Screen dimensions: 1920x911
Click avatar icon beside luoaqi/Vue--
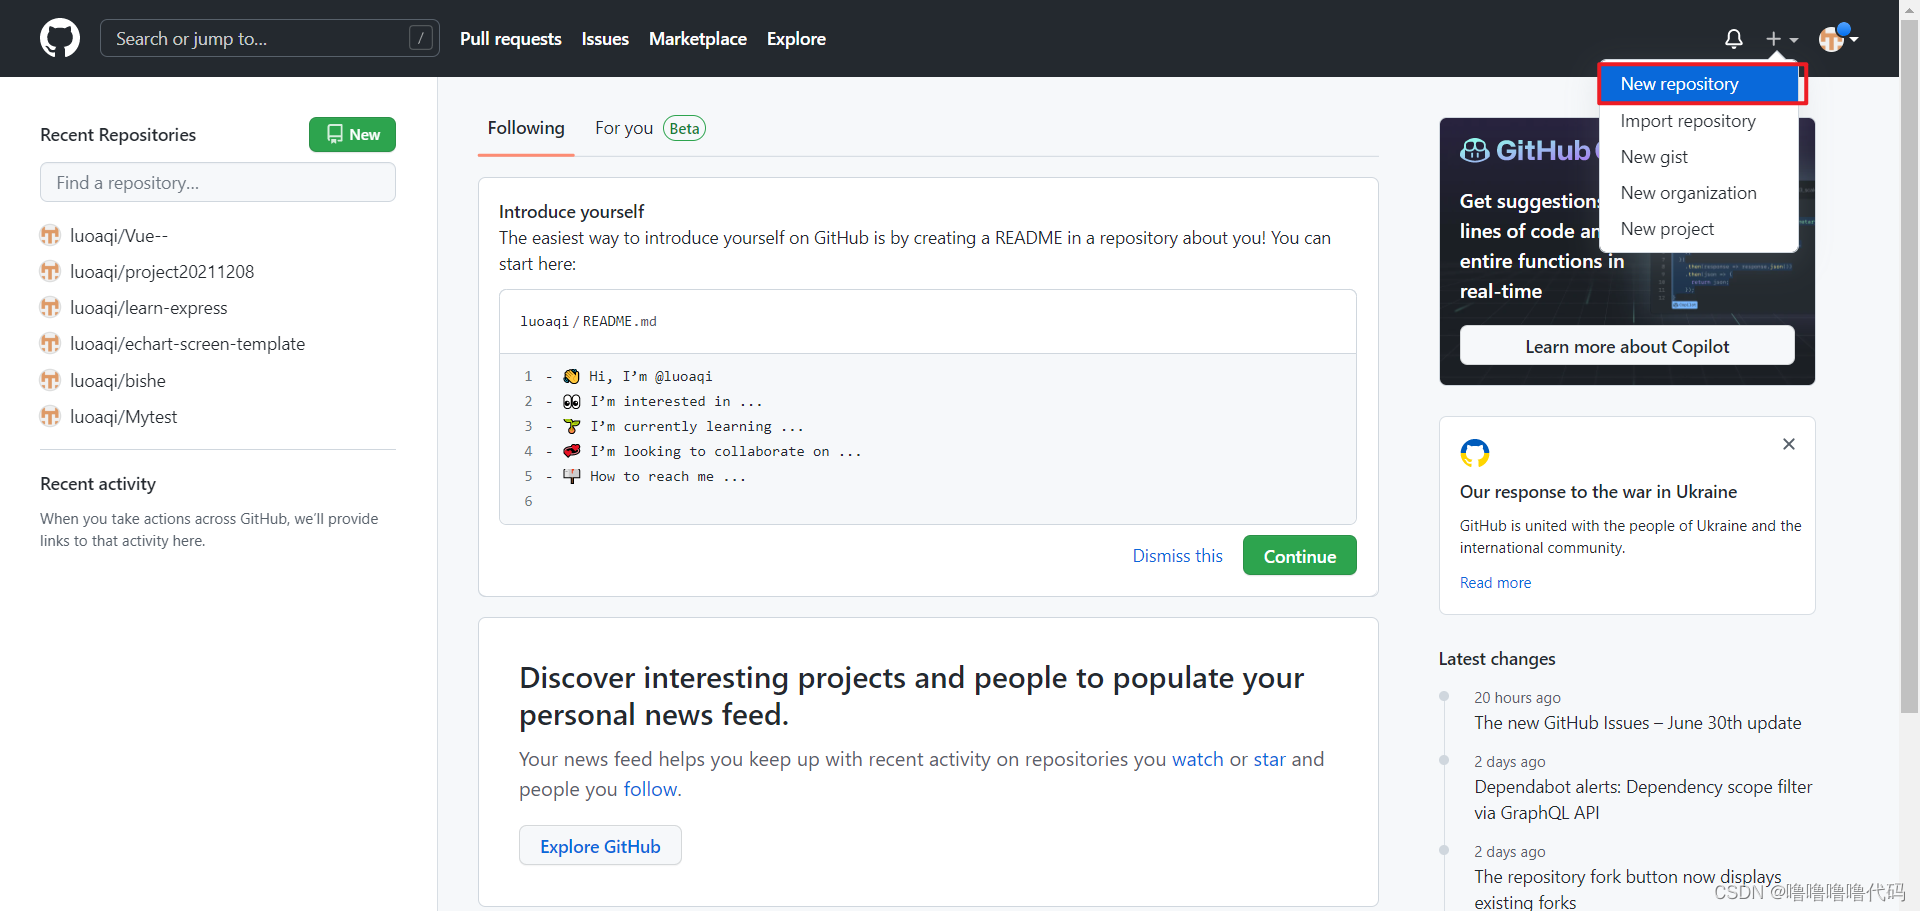50,235
